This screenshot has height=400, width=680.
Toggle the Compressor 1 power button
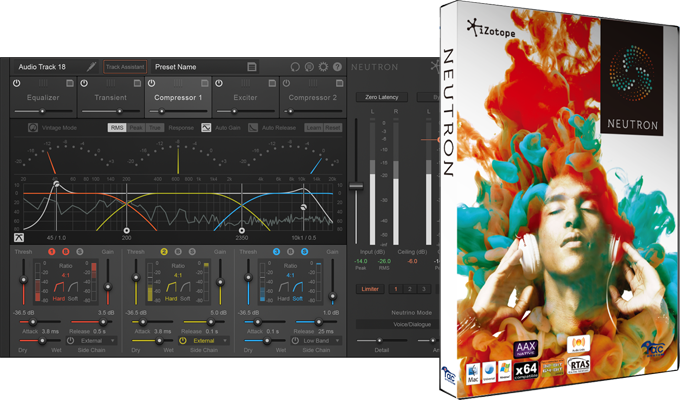(x=151, y=83)
